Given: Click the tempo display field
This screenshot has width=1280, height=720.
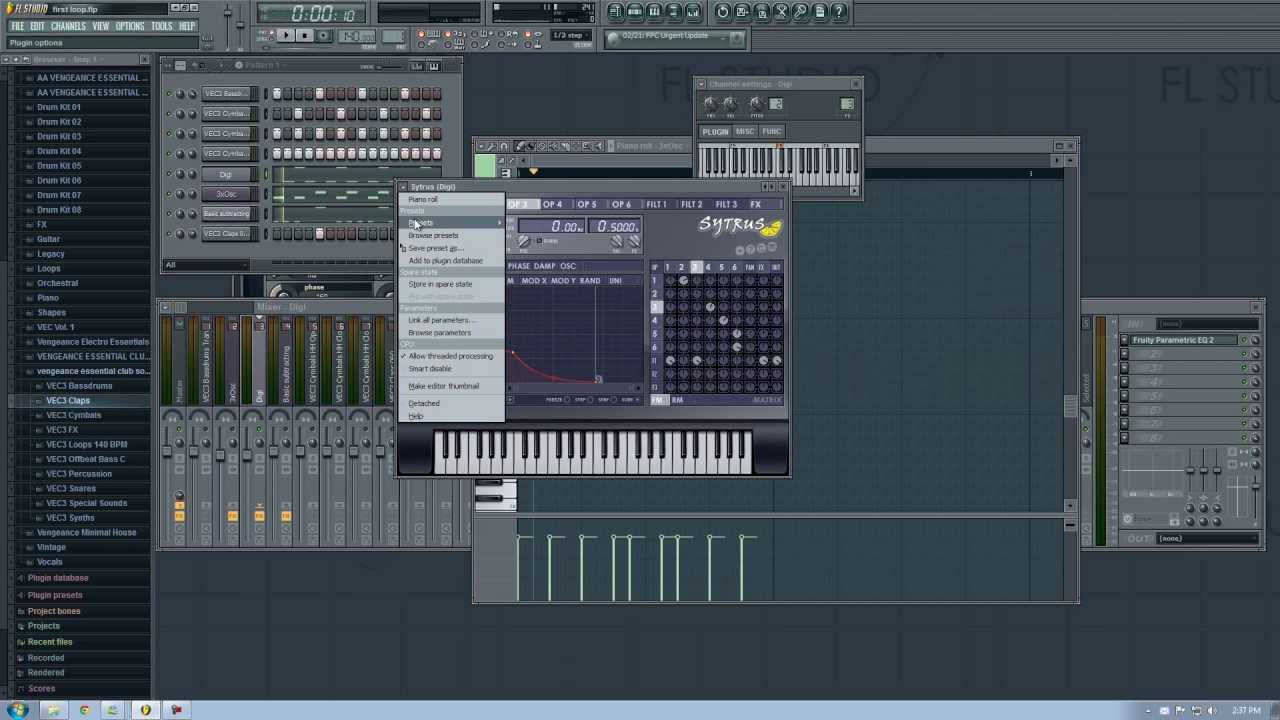Looking at the screenshot, I should click(x=358, y=36).
